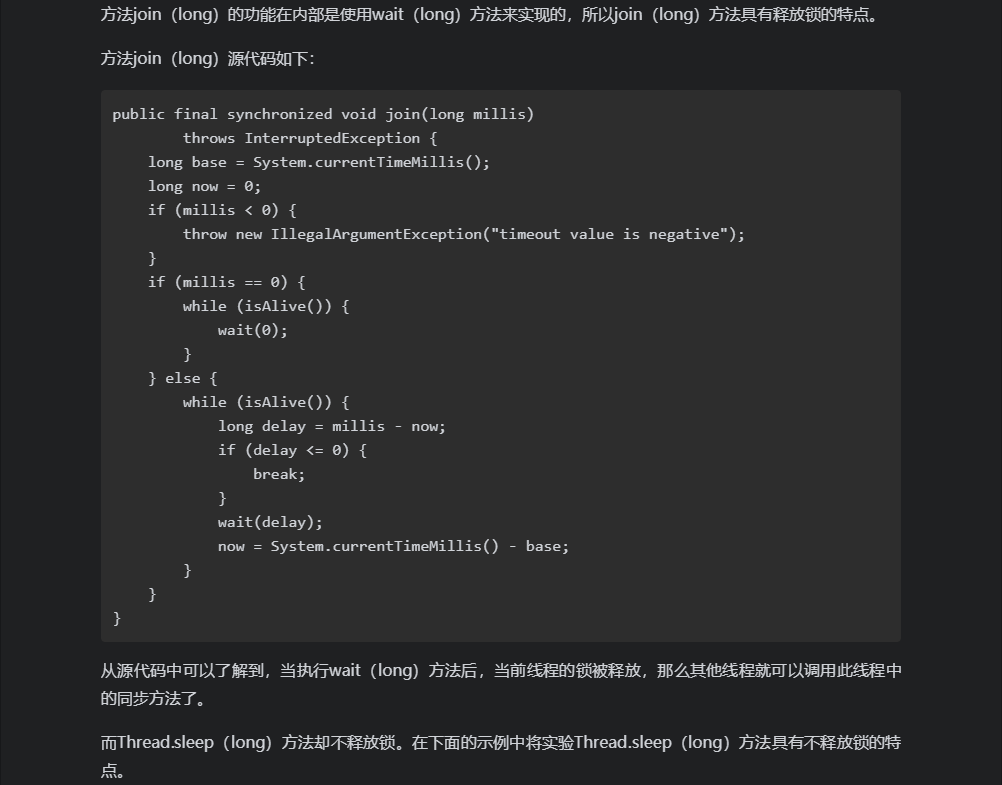Click the 'if (millis < 0)' code line
Screen dimensions: 1002x785
pyautogui.click(x=222, y=210)
